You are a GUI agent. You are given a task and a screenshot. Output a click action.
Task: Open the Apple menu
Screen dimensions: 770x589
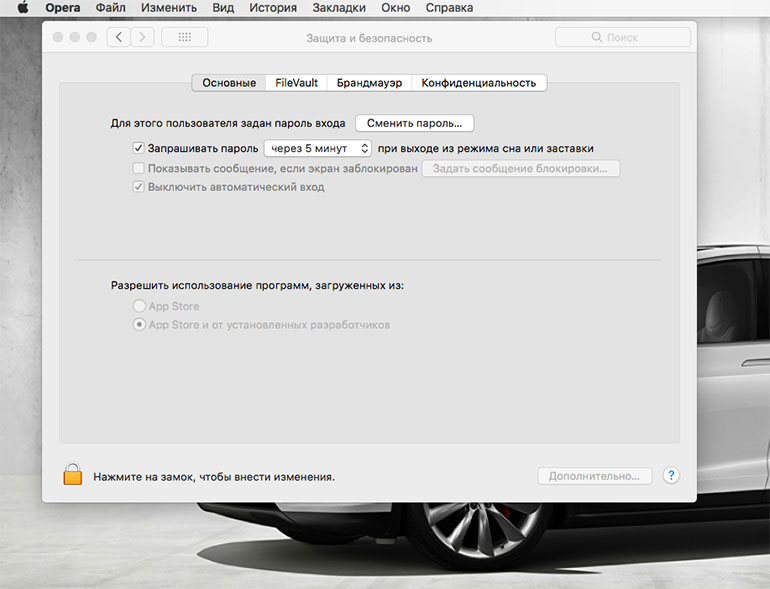(x=23, y=7)
